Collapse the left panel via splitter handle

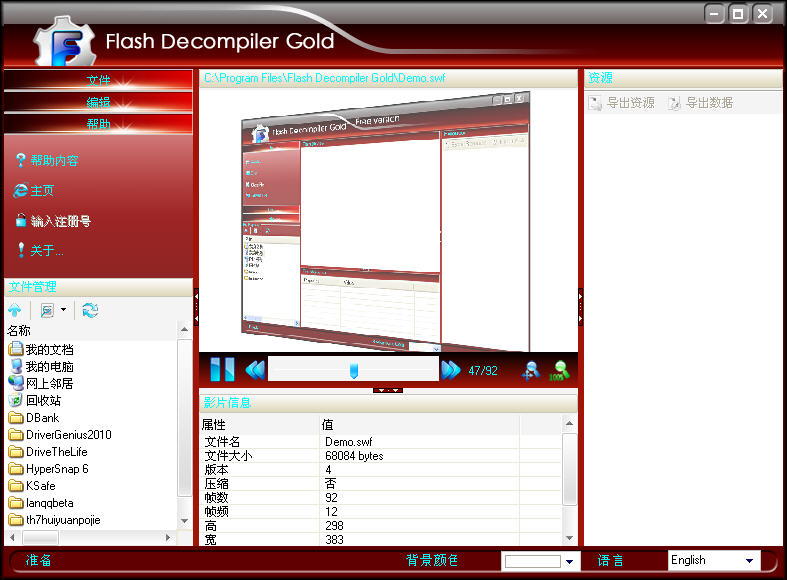tap(196, 307)
